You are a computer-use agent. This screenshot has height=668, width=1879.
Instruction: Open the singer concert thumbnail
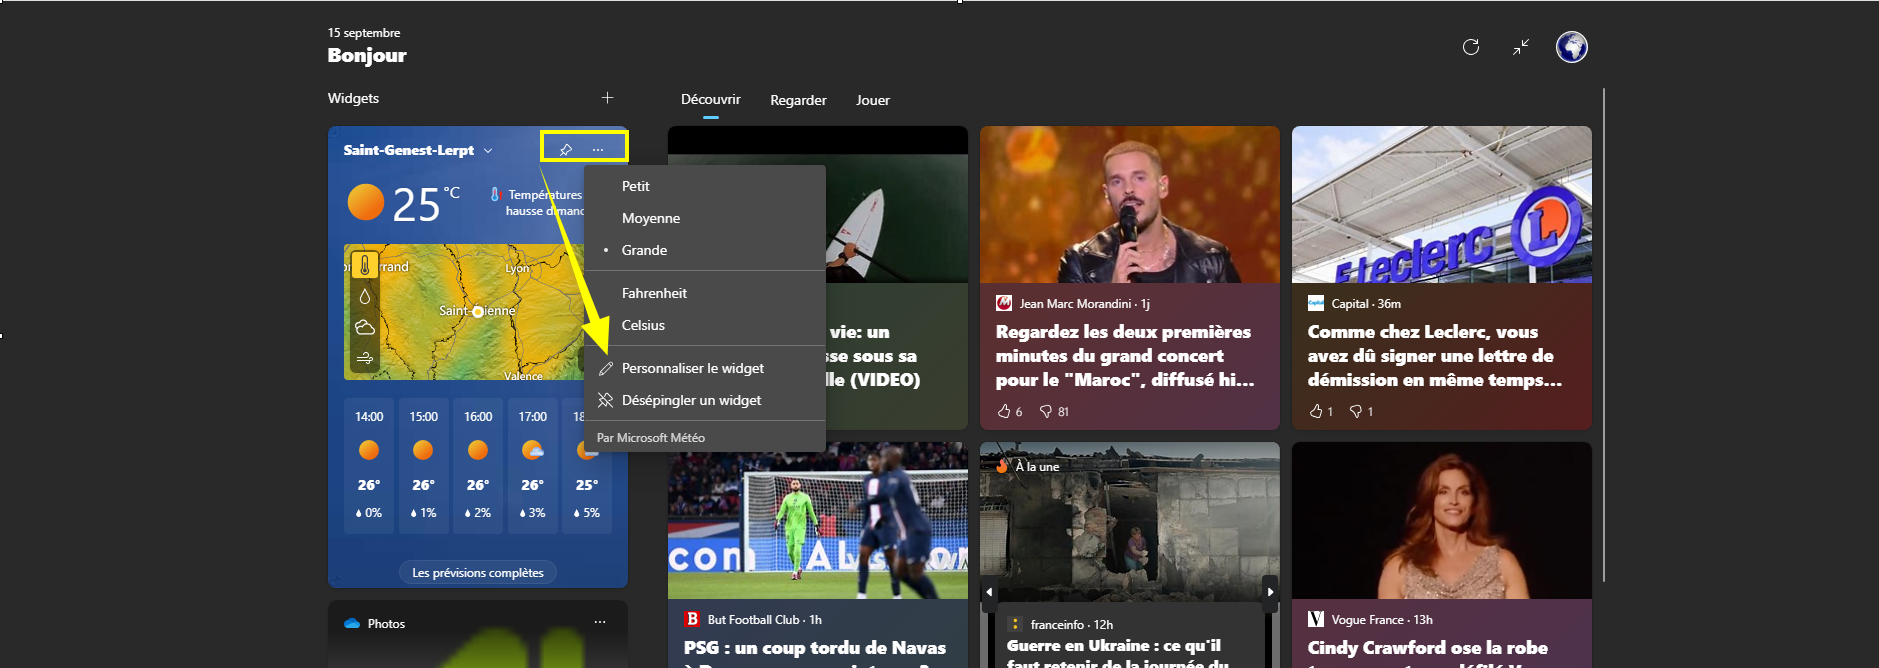click(x=1130, y=204)
